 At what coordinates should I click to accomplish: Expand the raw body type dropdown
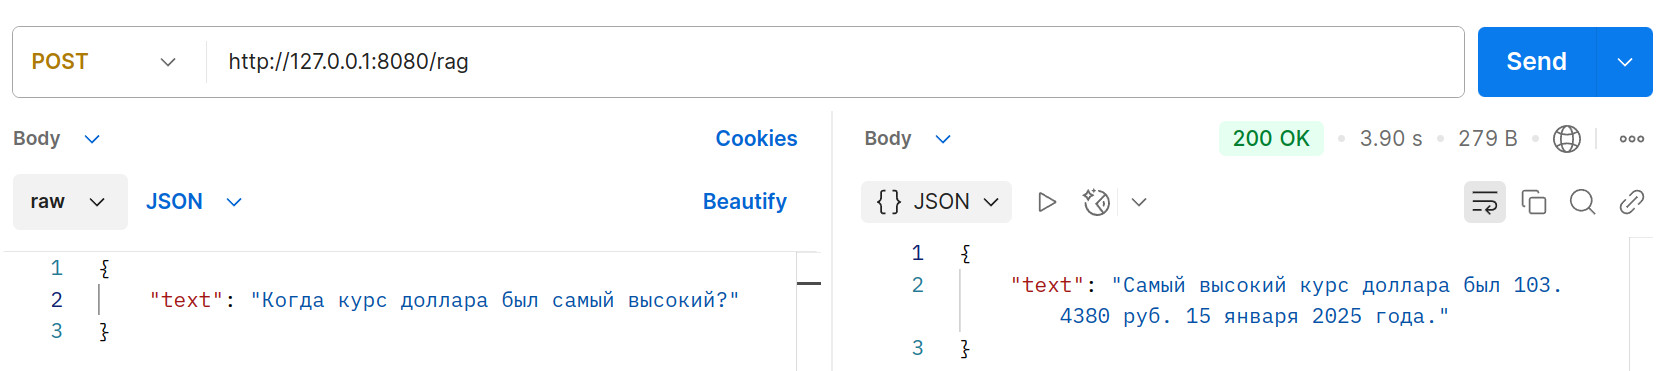[x=70, y=202]
